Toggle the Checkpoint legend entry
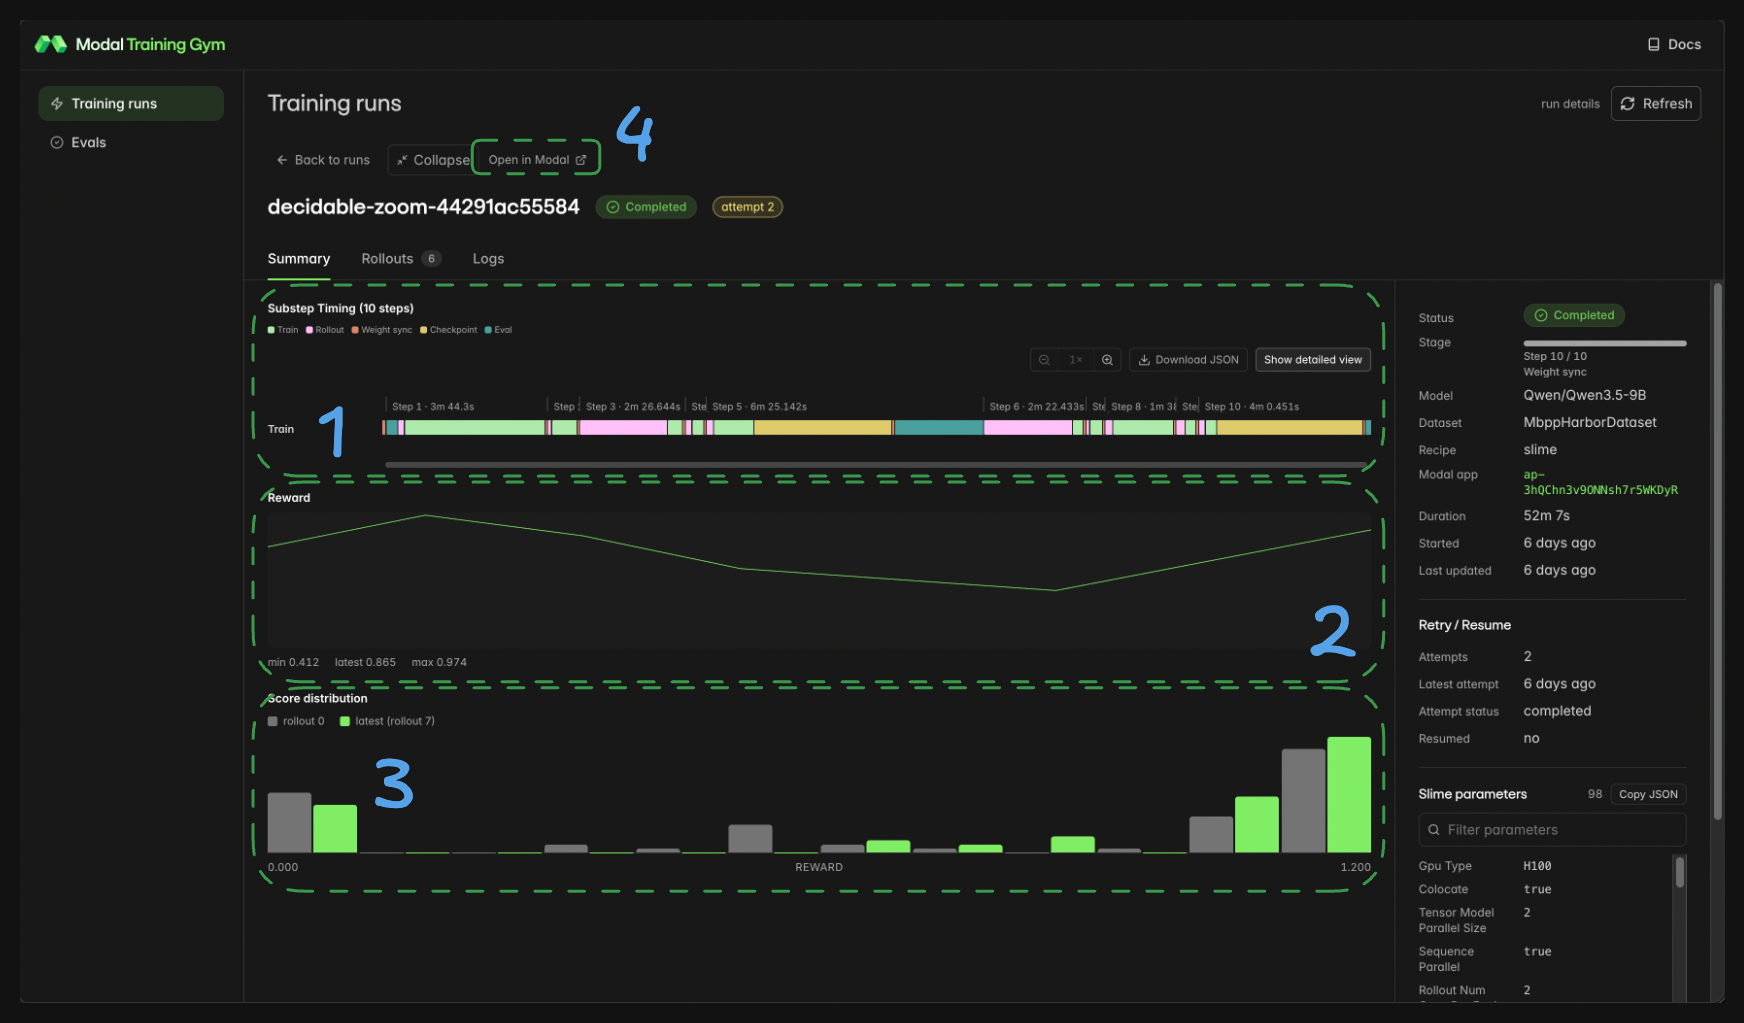Image resolution: width=1744 pixels, height=1023 pixels. pos(449,330)
